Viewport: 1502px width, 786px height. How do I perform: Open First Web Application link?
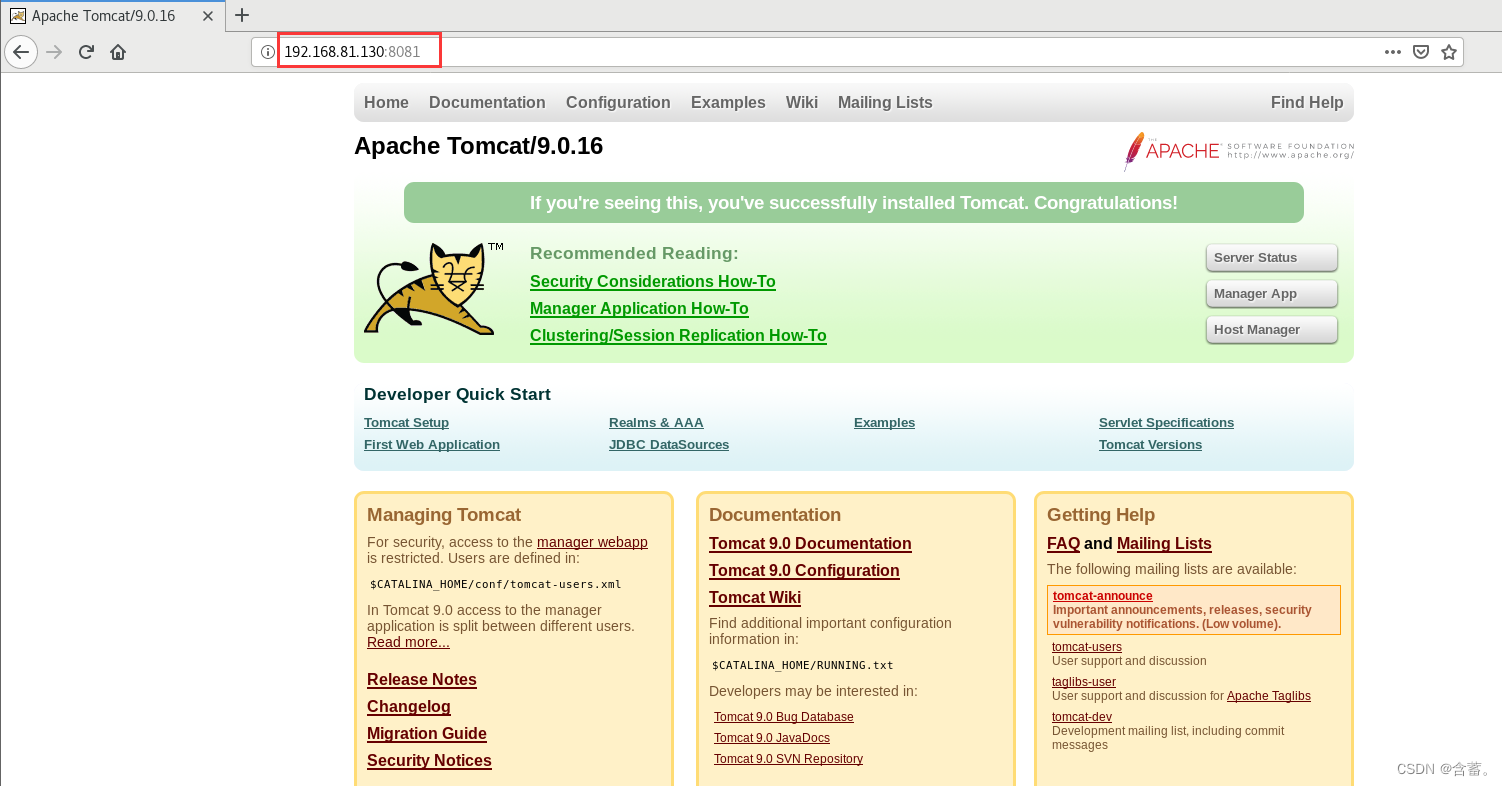(x=432, y=445)
